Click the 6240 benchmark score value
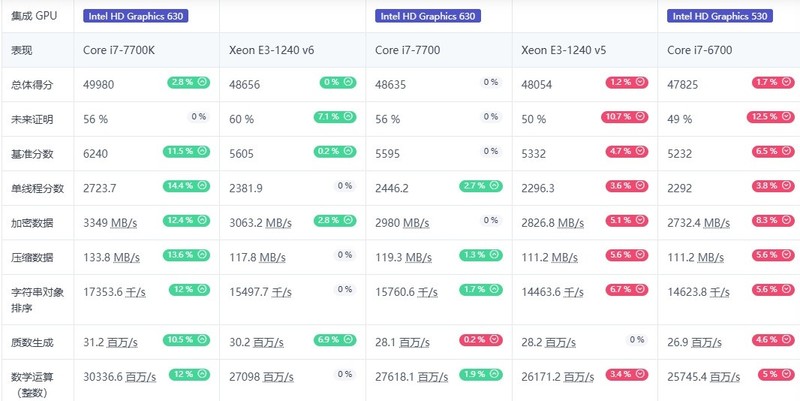 point(95,154)
